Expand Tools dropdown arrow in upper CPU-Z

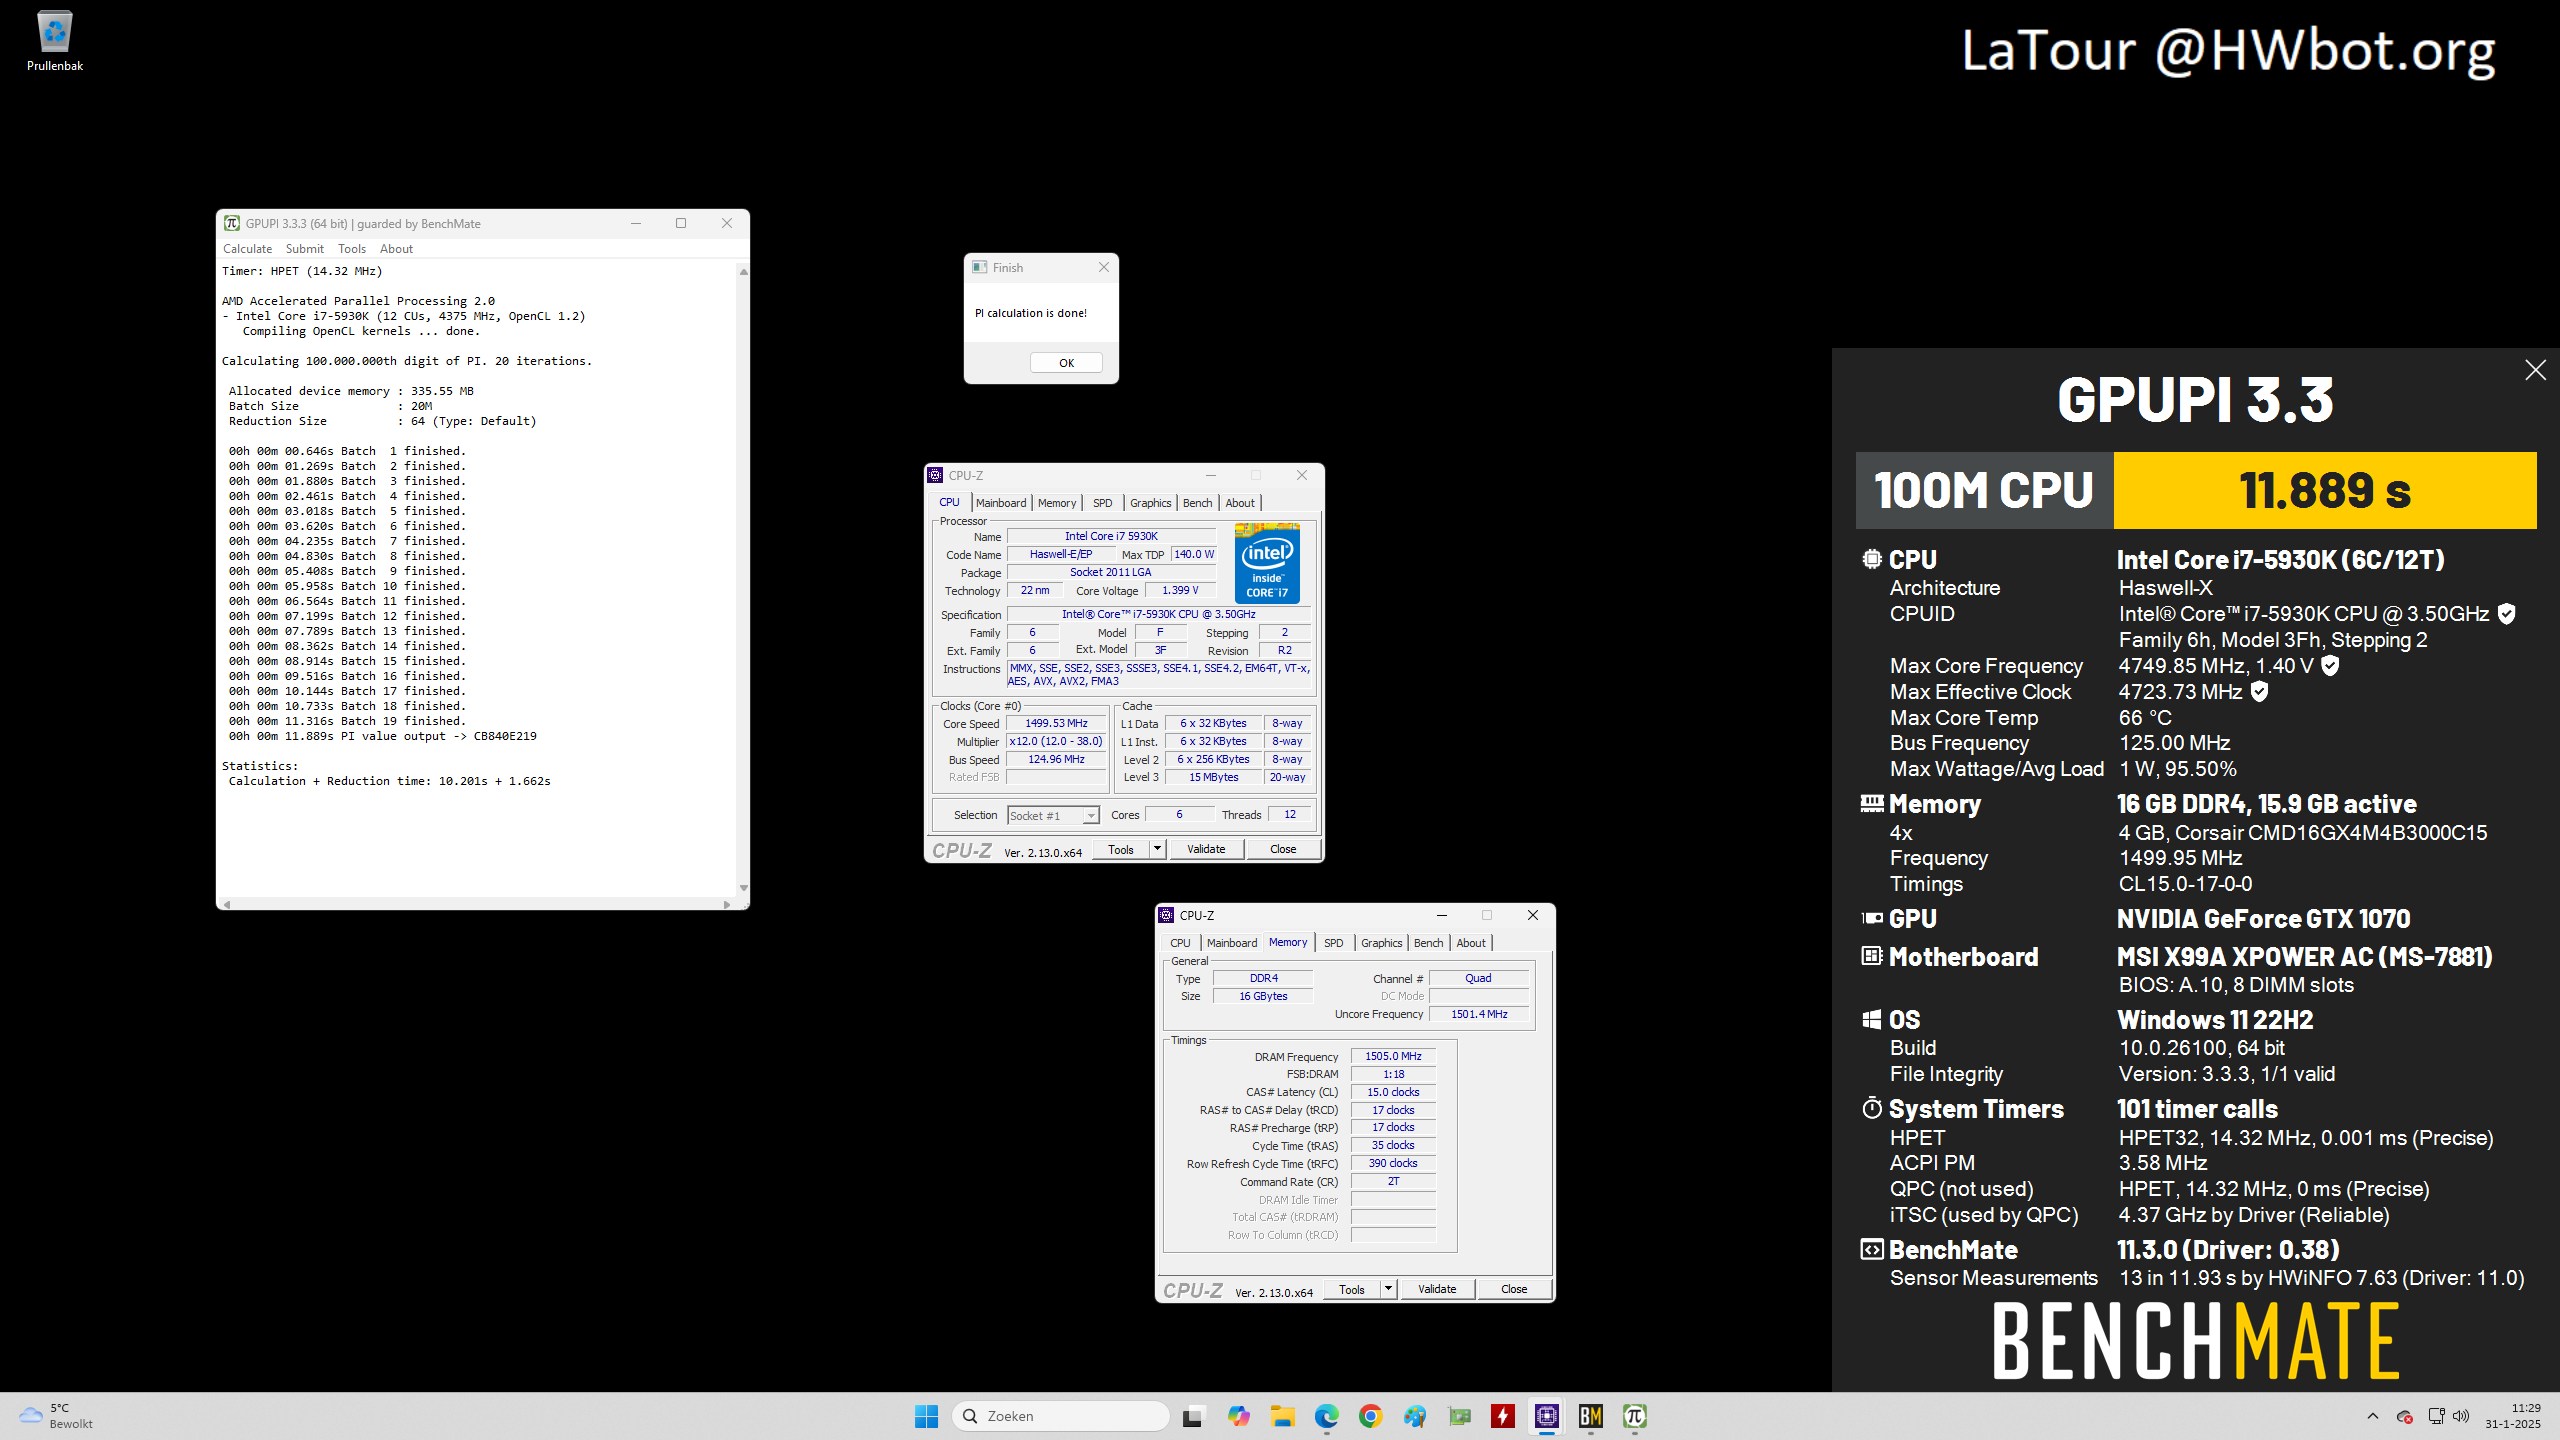(1158, 849)
